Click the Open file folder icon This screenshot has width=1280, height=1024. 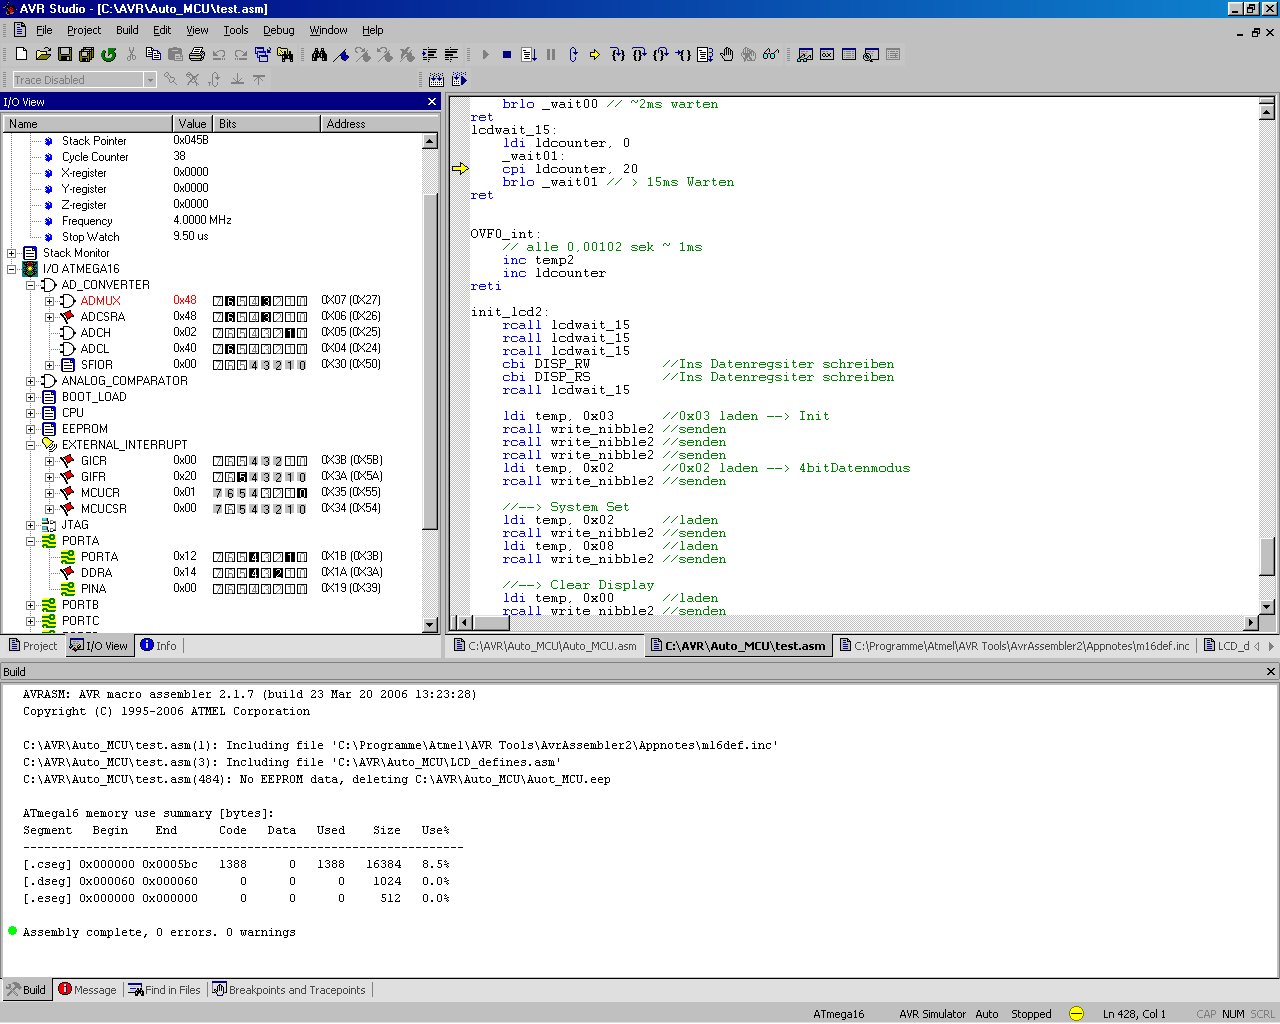point(43,54)
